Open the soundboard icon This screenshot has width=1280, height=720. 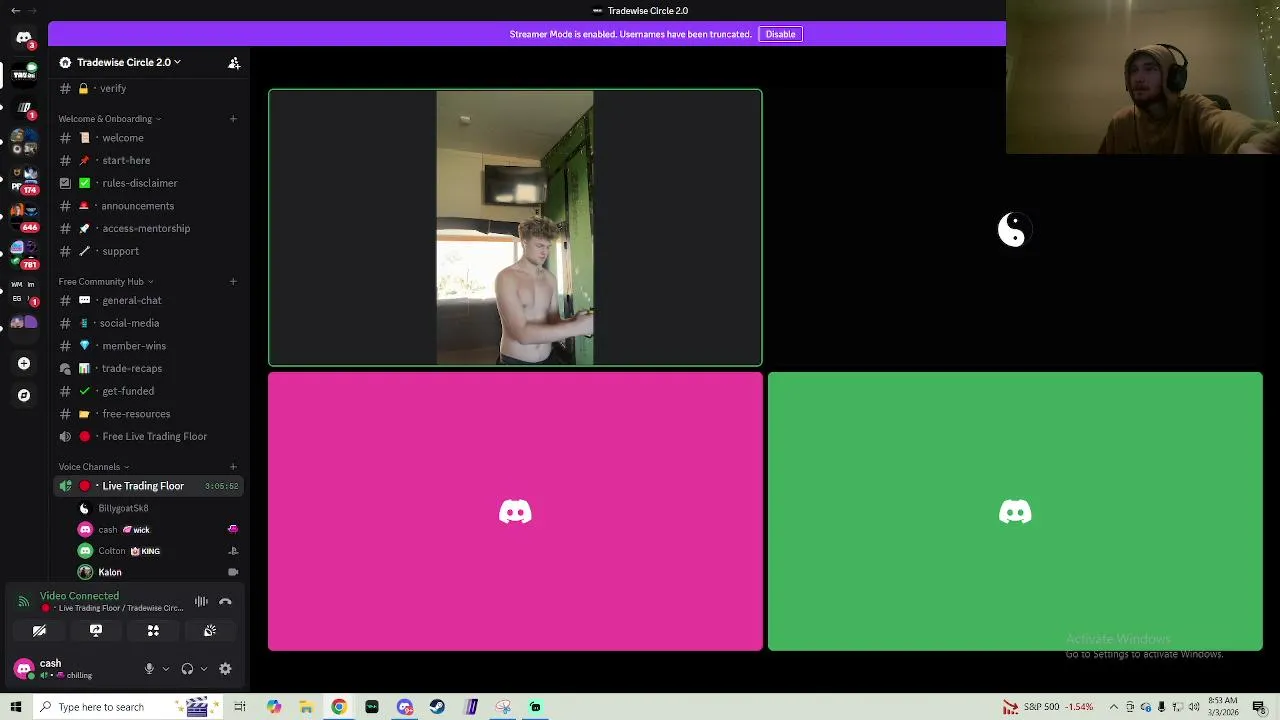pyautogui.click(x=210, y=631)
